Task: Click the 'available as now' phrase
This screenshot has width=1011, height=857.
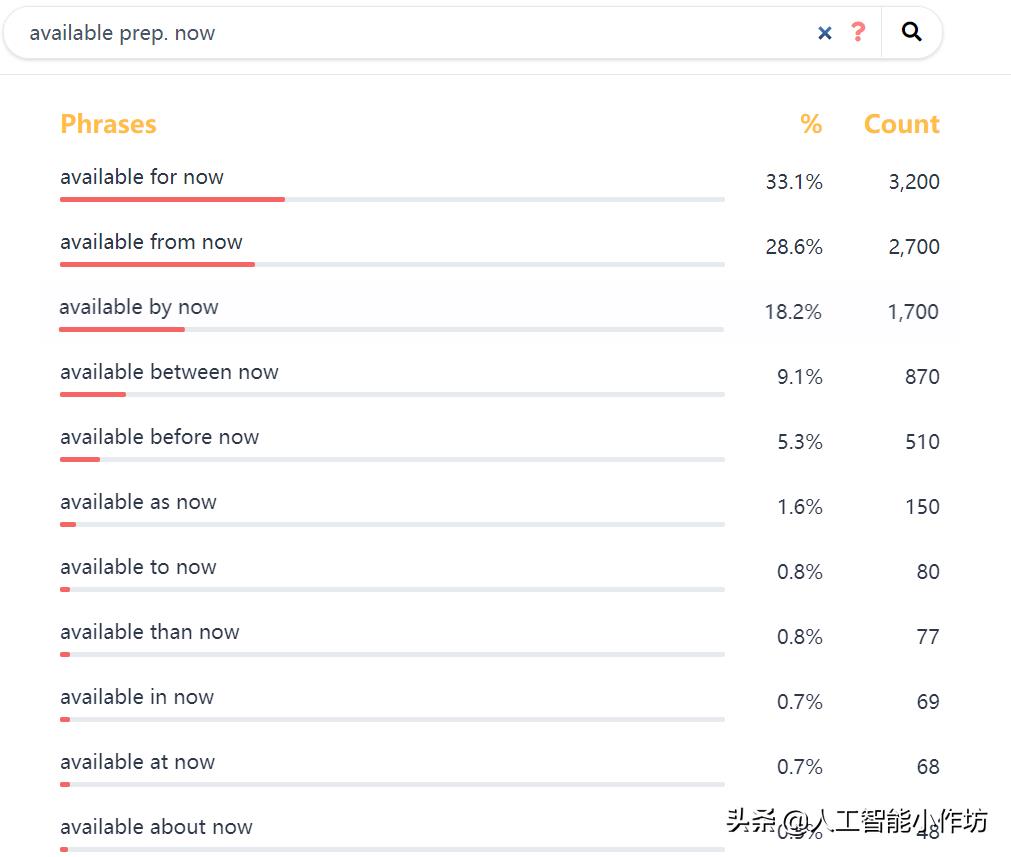Action: [x=138, y=502]
